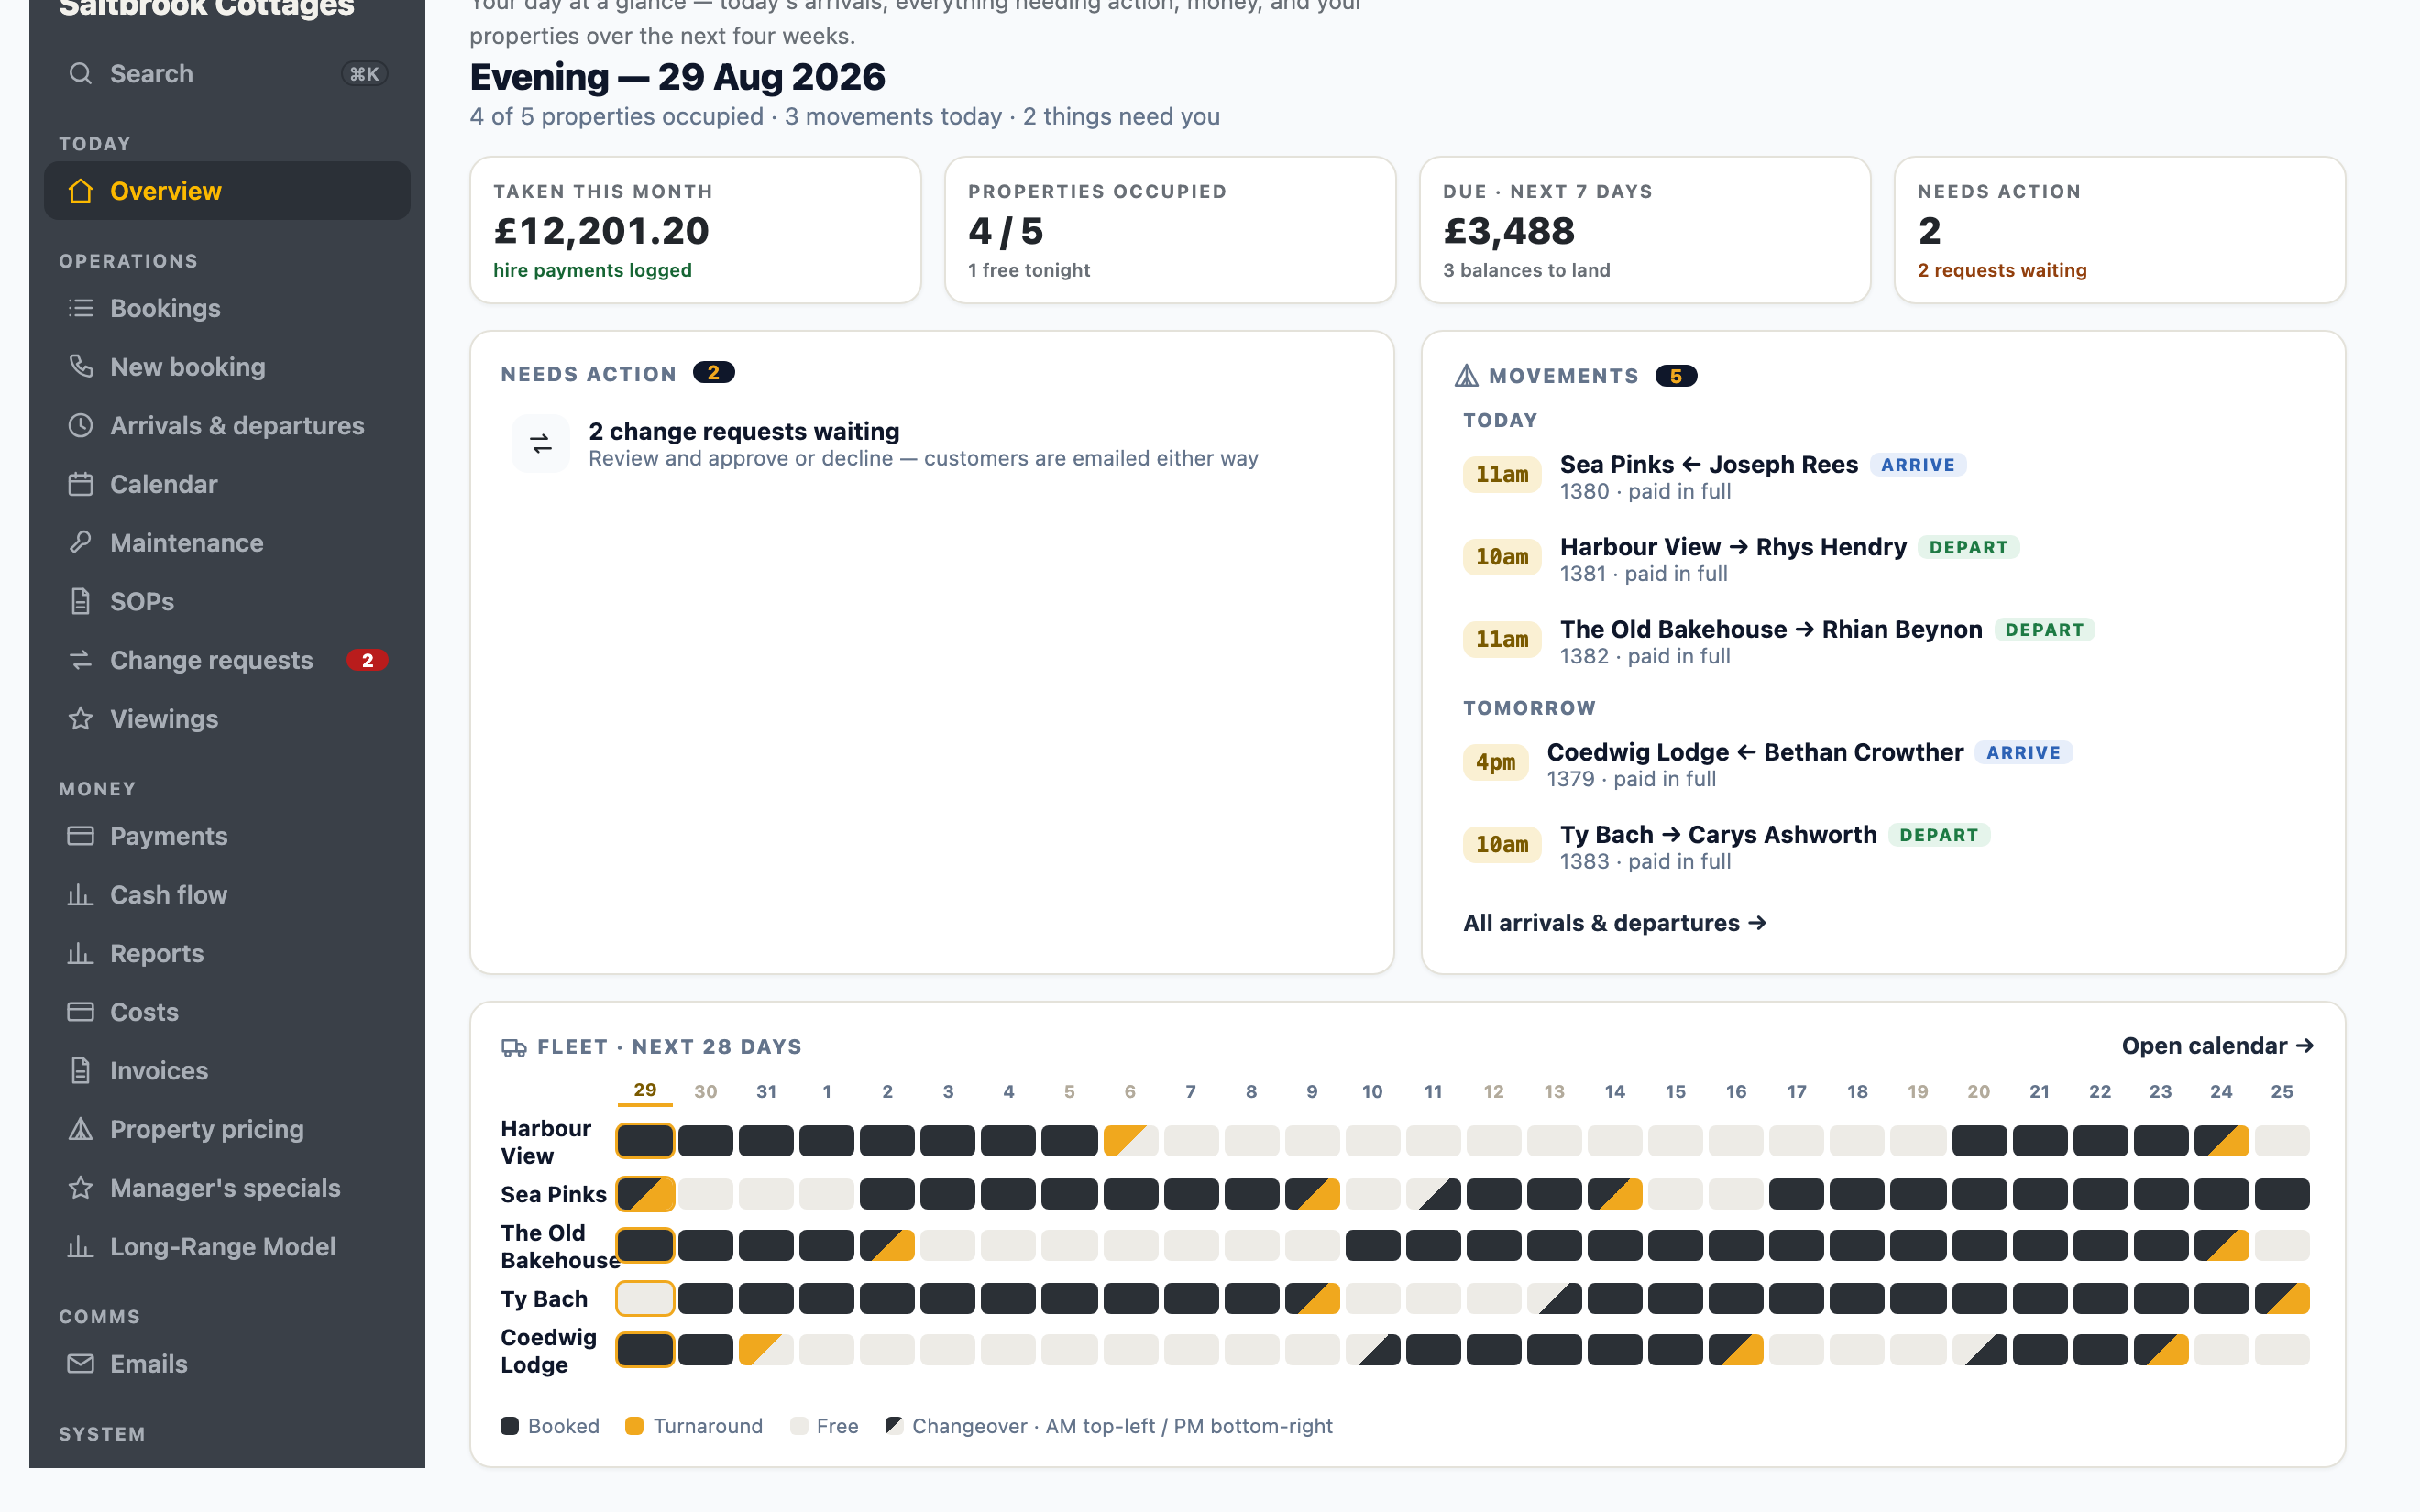The width and height of the screenshot is (2420, 1512).
Task: Click the Properties occupied 4 / 5 card
Action: tap(1170, 230)
